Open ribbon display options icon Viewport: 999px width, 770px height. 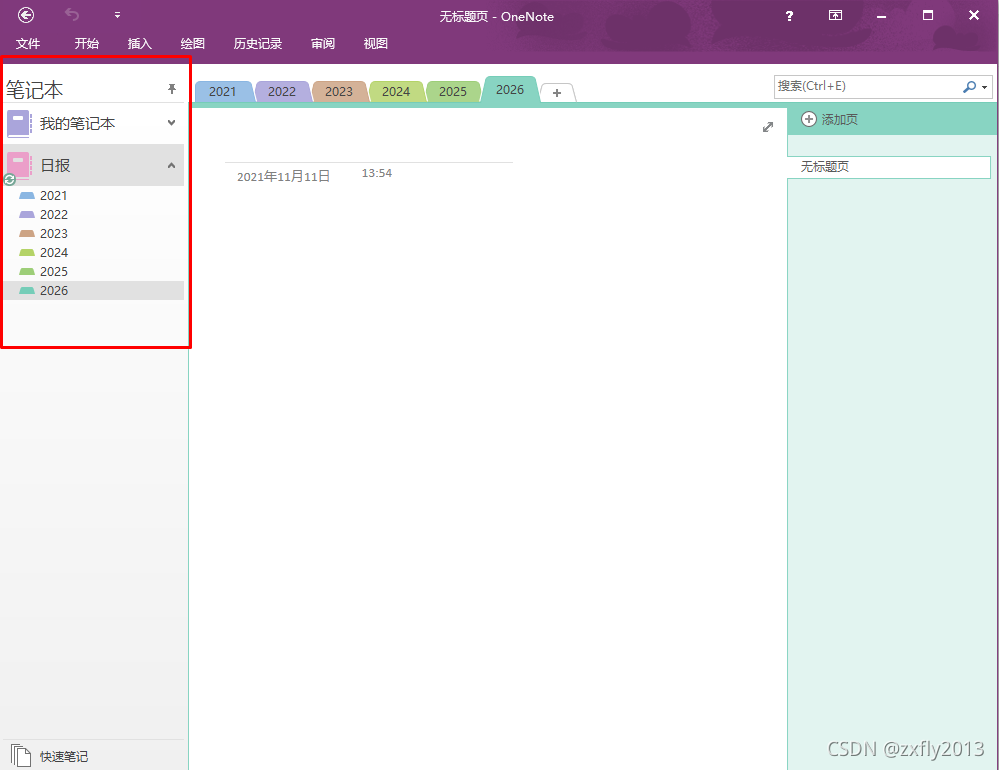[x=835, y=15]
